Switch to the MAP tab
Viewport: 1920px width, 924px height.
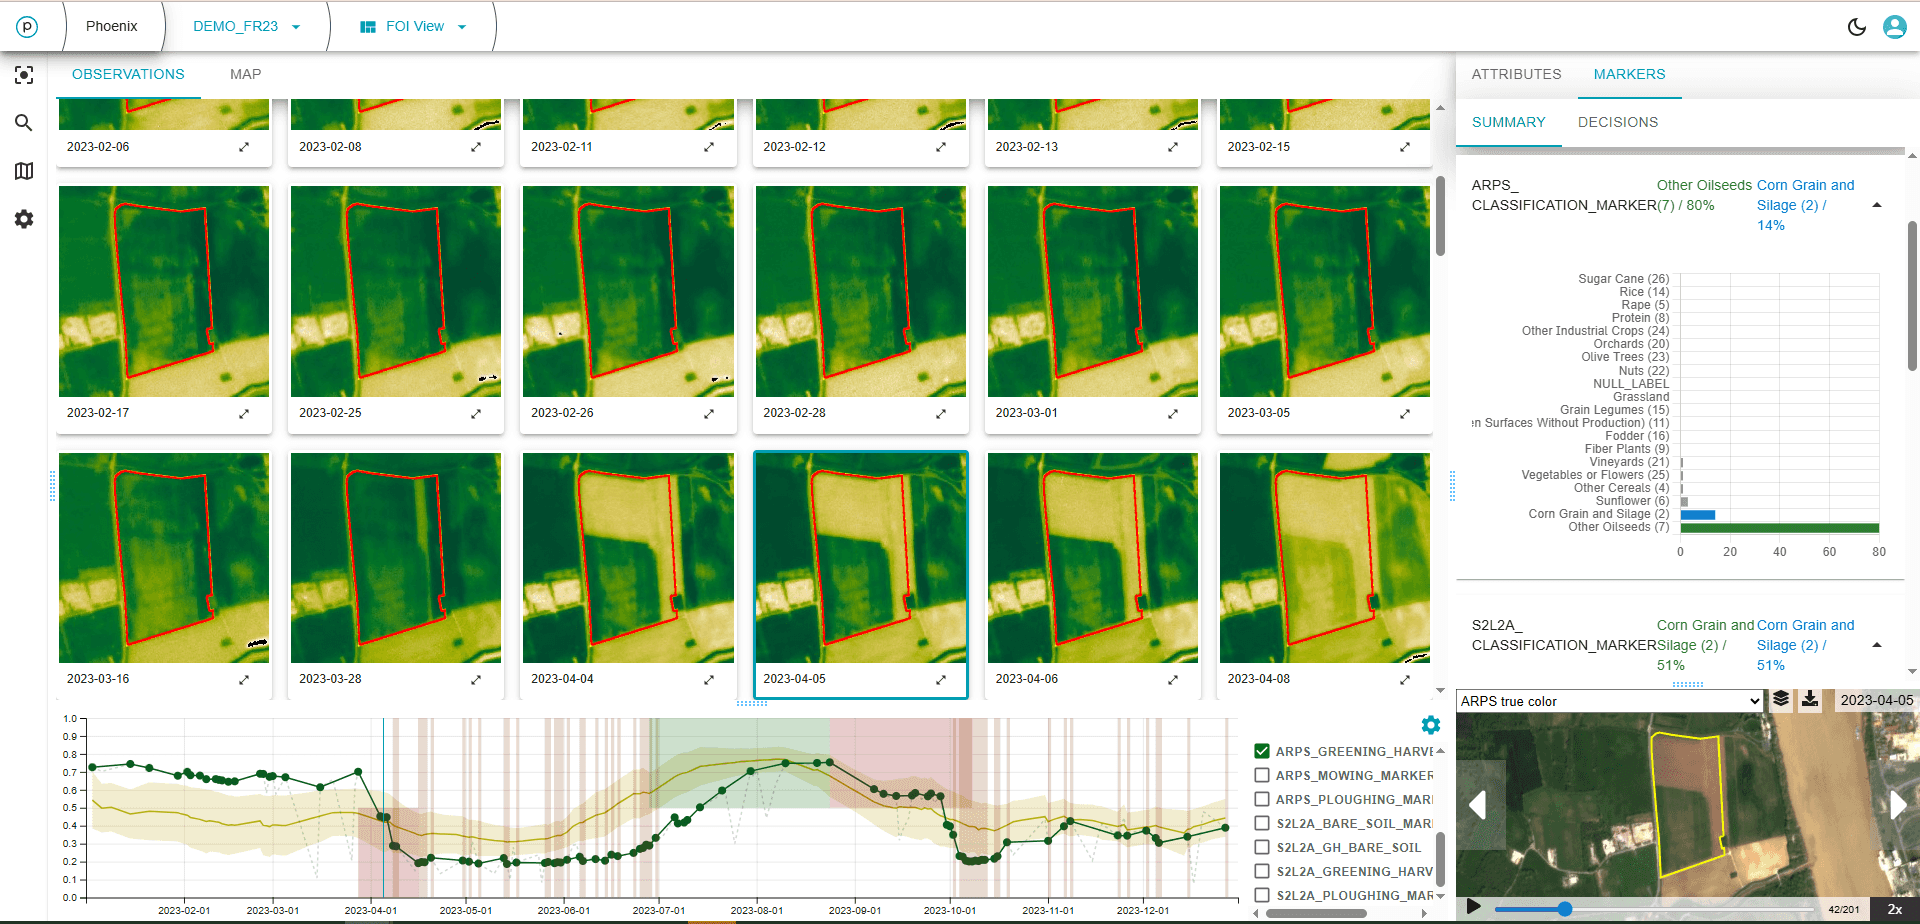tap(245, 74)
